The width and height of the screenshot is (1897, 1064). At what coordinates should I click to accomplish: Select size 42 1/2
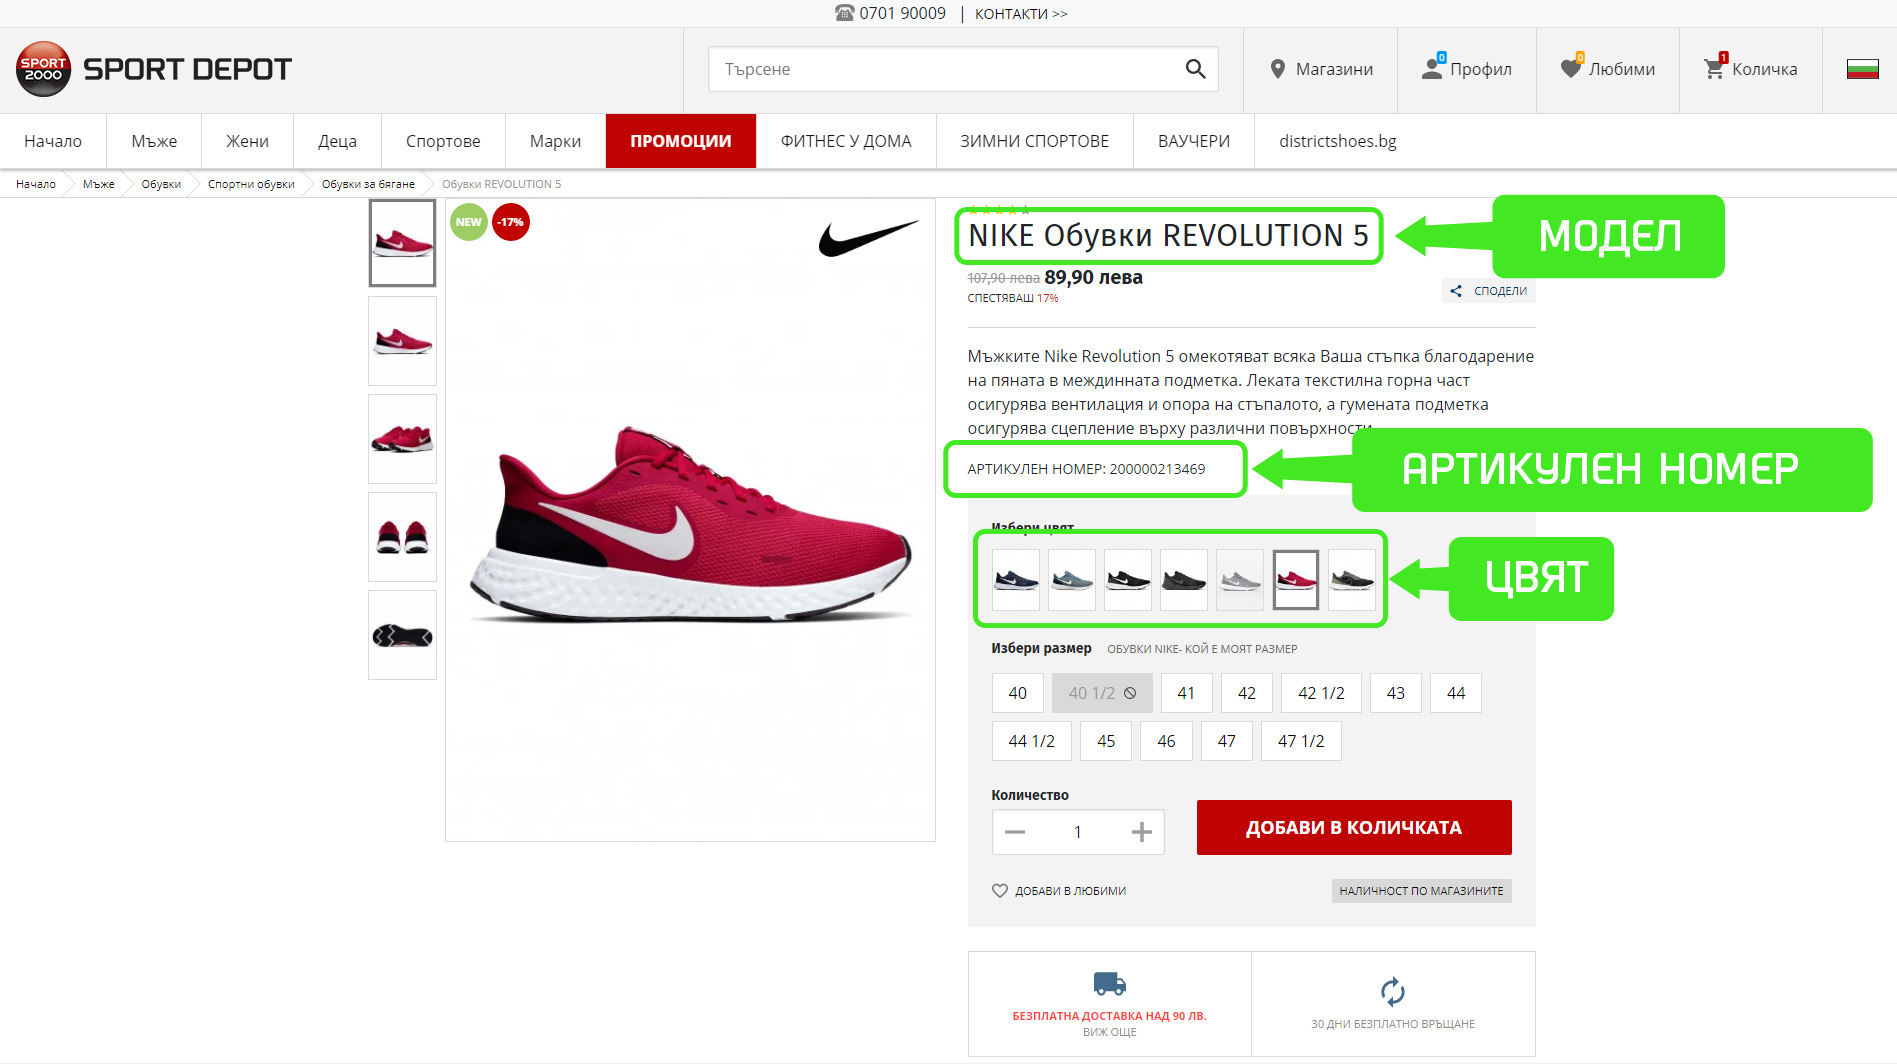click(x=1321, y=693)
